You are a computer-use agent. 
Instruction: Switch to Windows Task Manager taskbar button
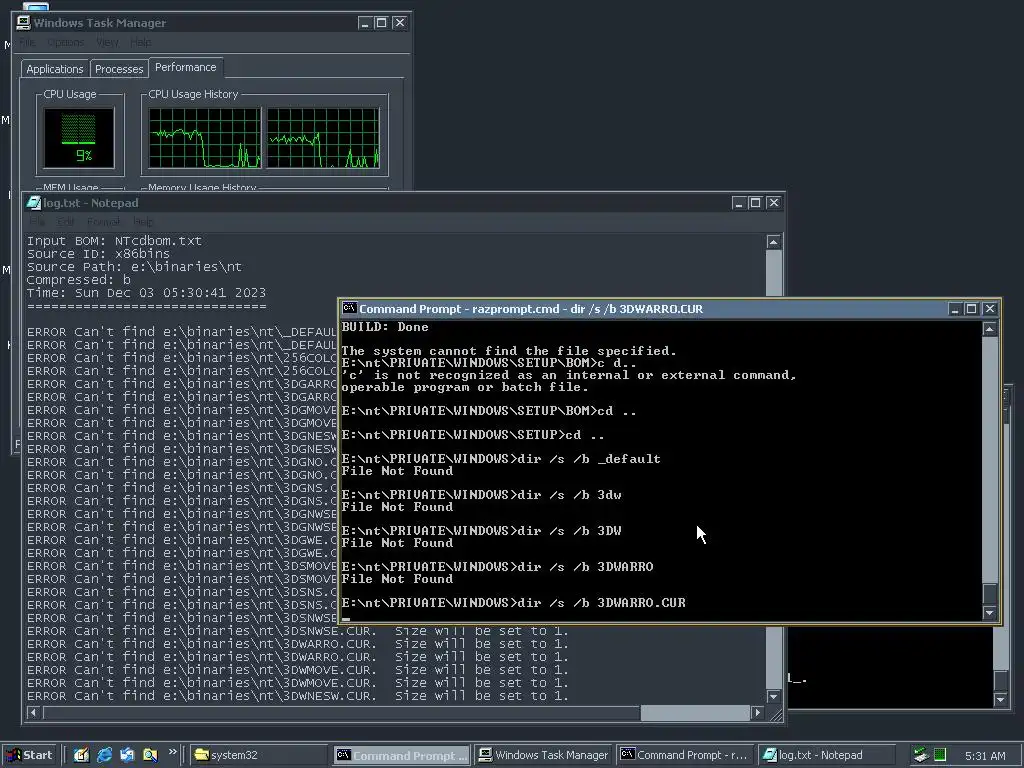tap(543, 755)
